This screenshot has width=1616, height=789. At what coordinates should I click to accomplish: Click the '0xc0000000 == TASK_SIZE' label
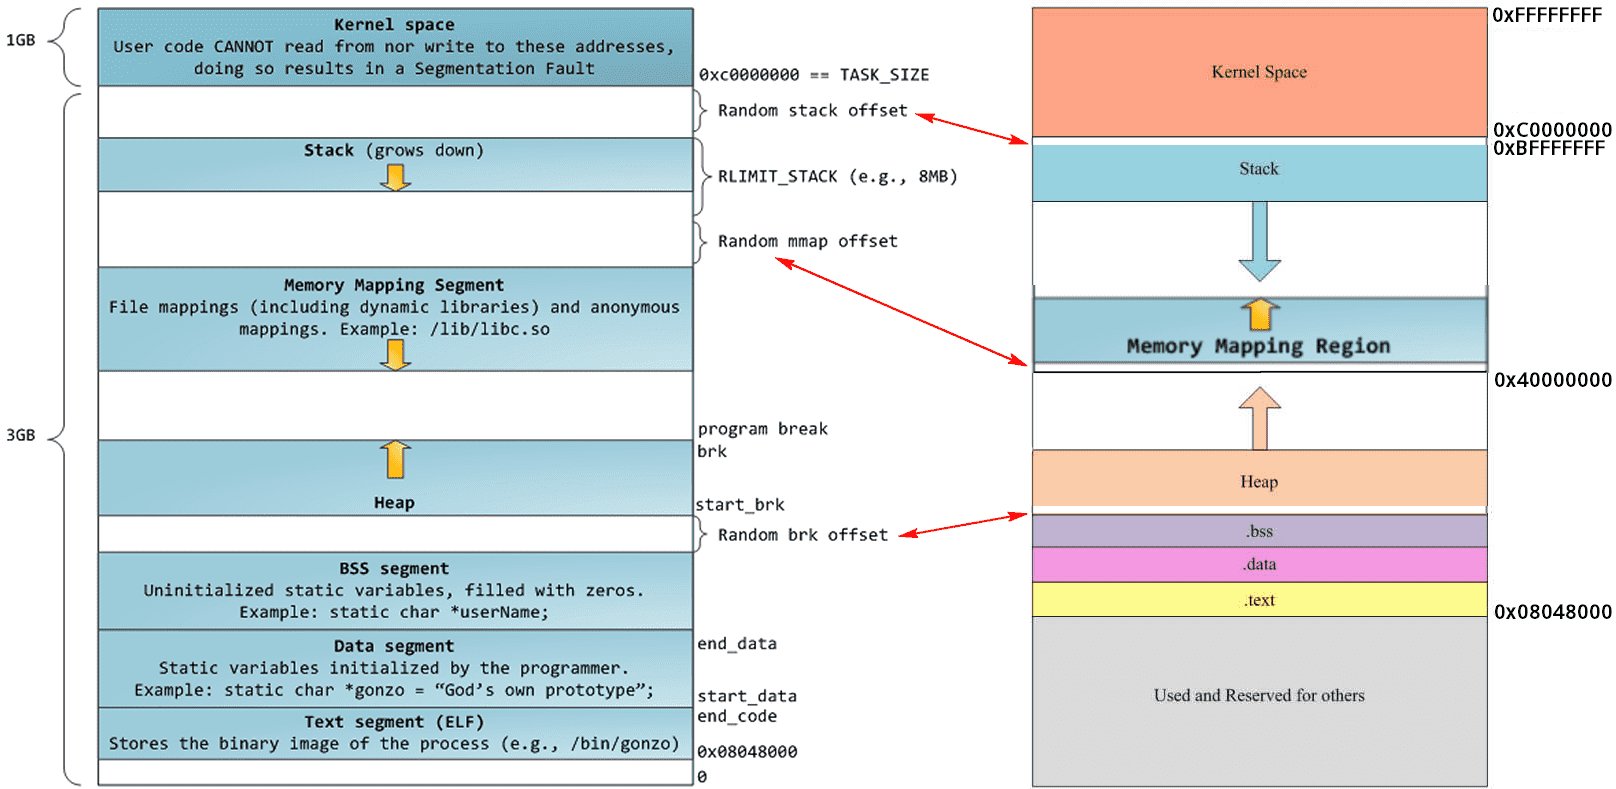[814, 75]
